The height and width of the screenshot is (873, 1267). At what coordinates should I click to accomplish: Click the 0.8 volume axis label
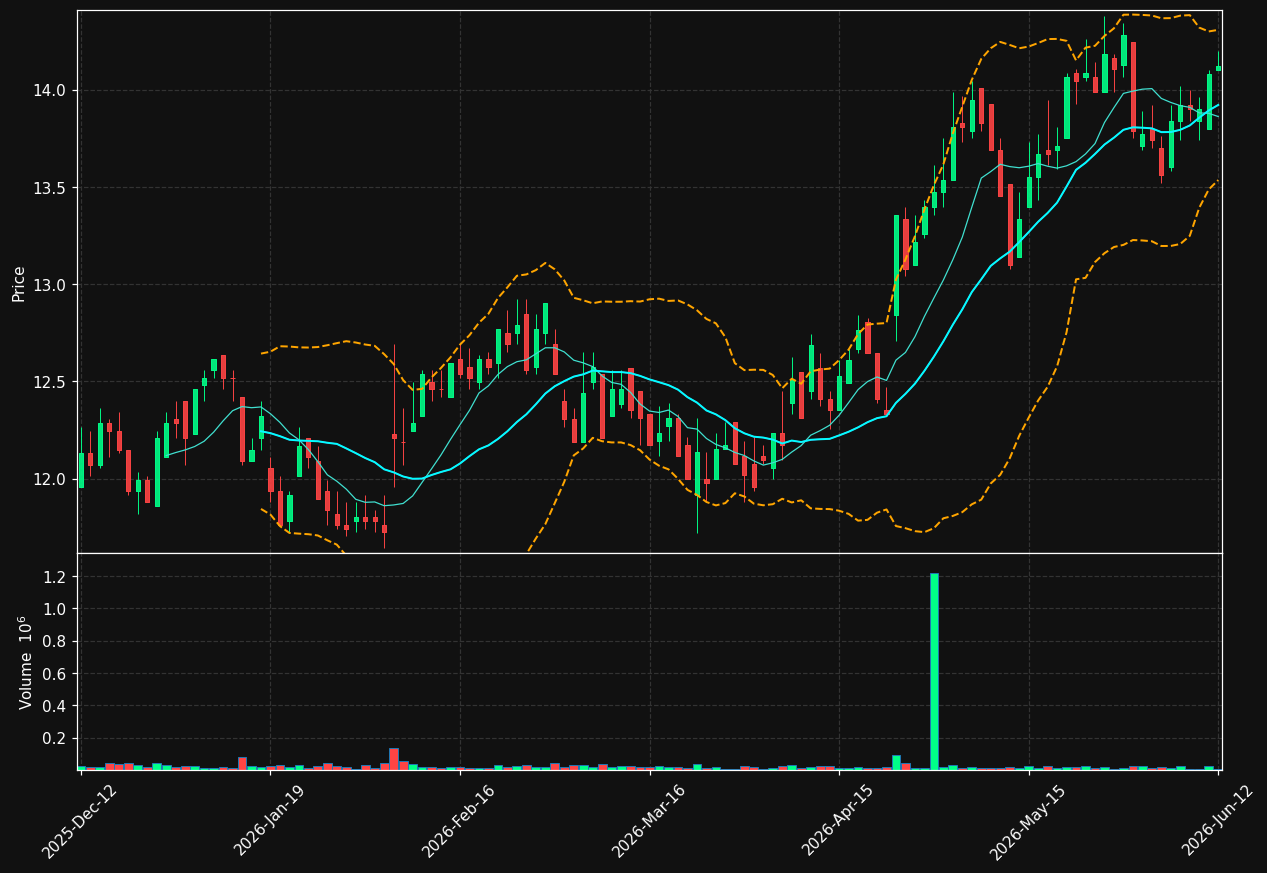pos(56,641)
